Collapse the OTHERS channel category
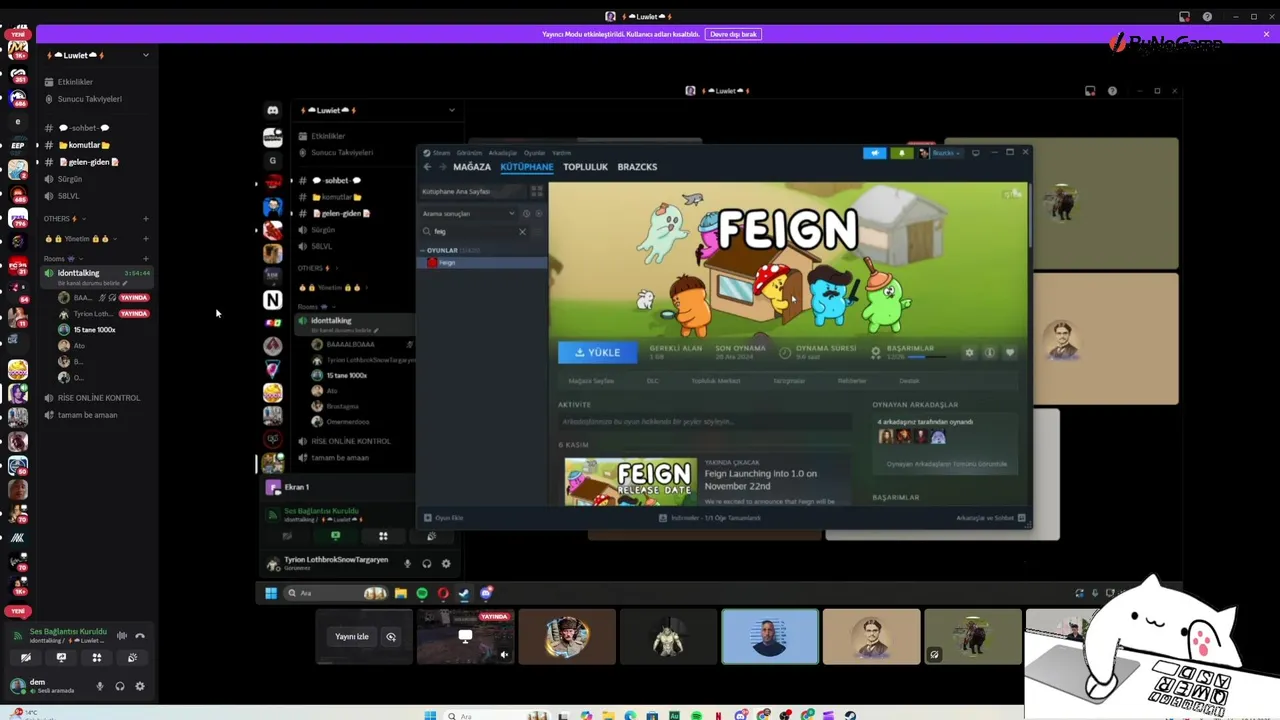The image size is (1280, 720). click(64, 218)
